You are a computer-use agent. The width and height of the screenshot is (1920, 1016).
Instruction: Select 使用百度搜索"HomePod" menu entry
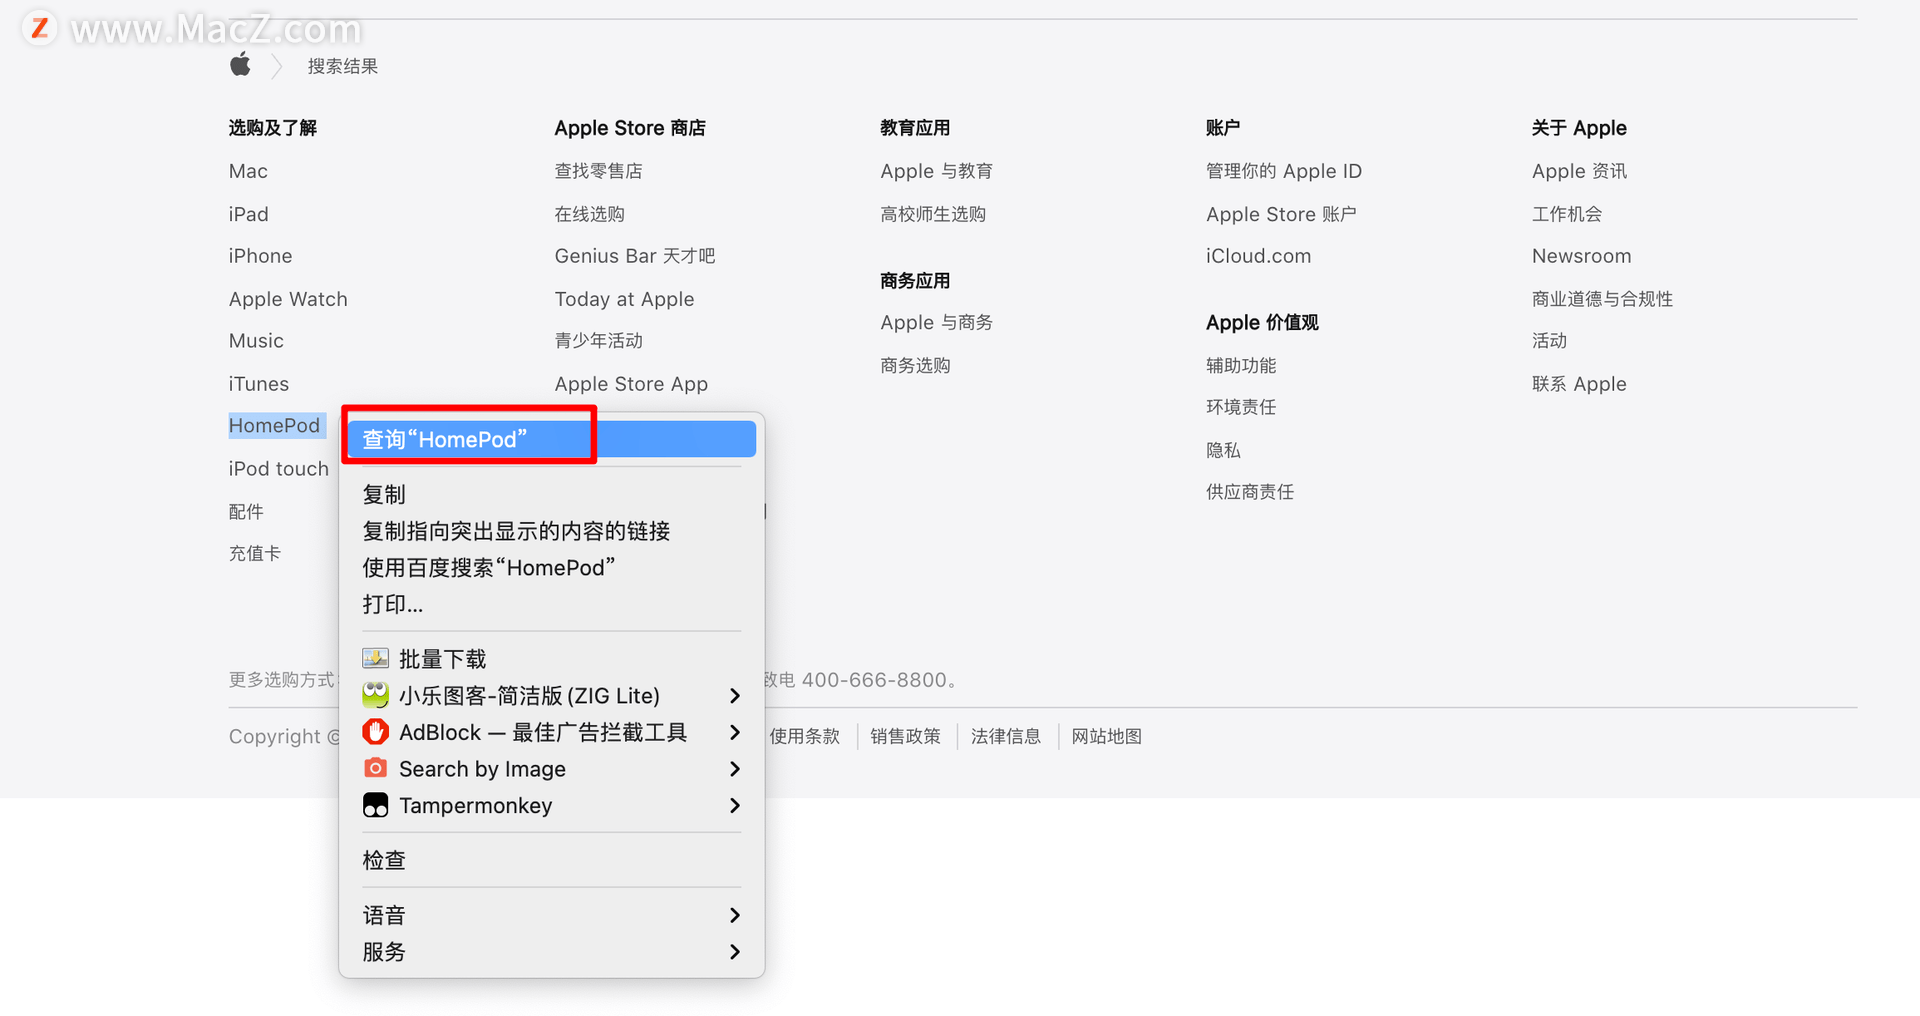coord(552,567)
